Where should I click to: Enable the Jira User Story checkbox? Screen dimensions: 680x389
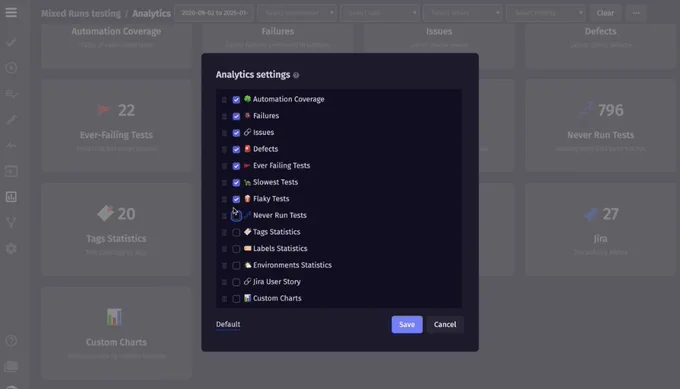[236, 282]
